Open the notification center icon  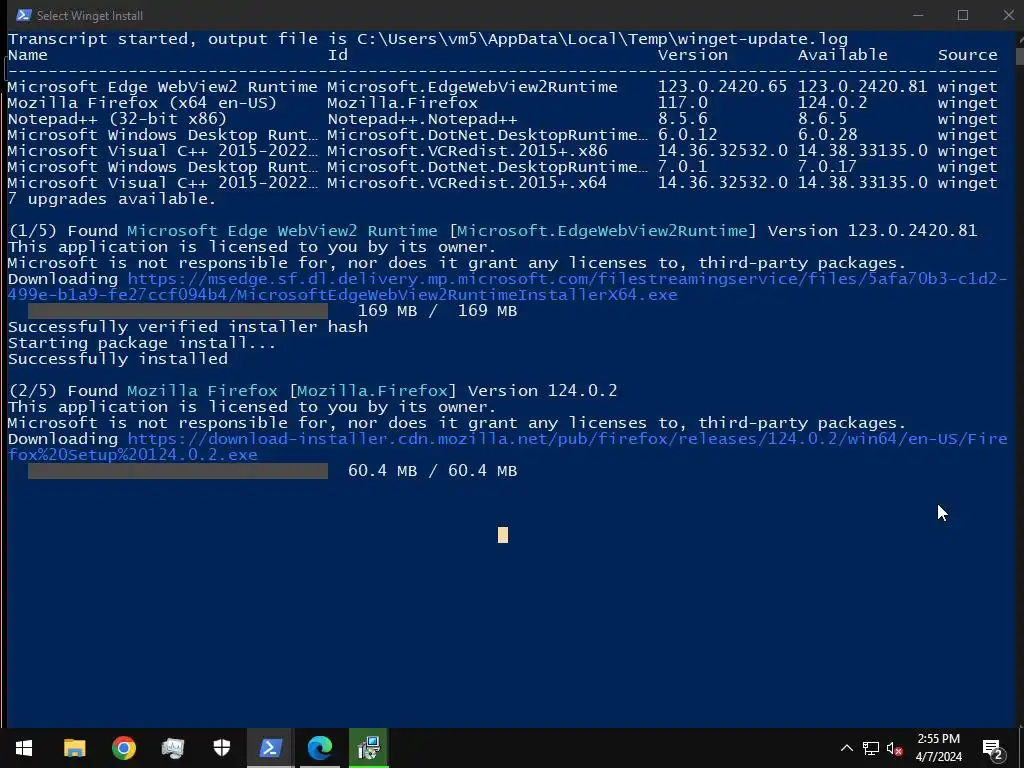[x=993, y=749]
